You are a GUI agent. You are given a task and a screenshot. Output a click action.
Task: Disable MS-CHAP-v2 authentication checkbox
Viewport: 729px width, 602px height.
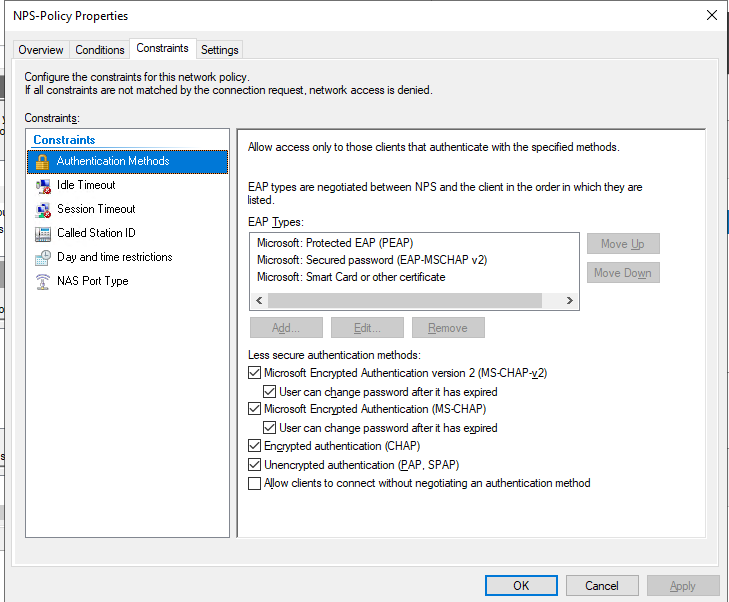pos(254,373)
